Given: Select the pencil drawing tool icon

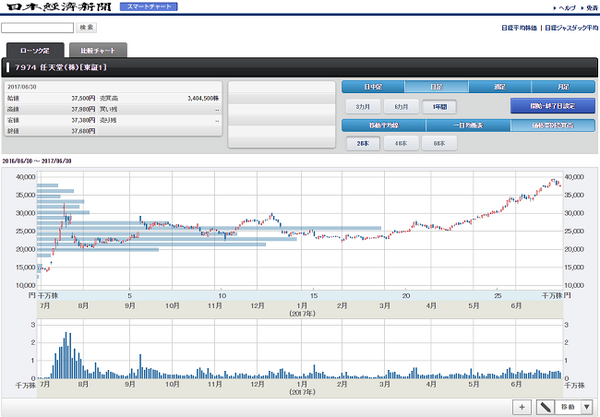Looking at the screenshot, I should 545,407.
